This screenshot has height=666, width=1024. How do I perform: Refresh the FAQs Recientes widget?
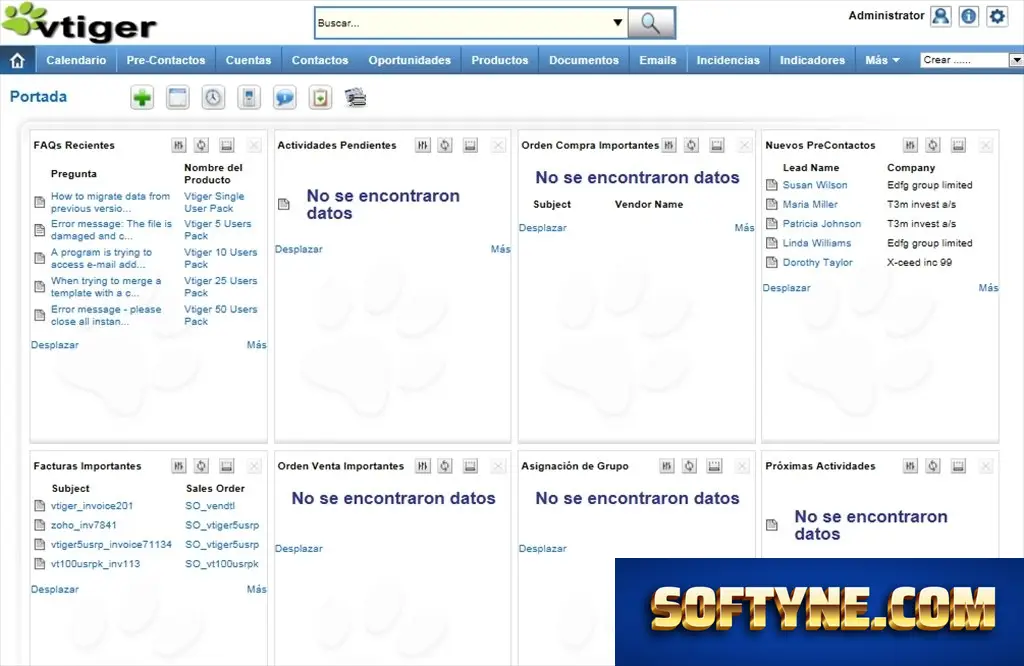pos(202,145)
